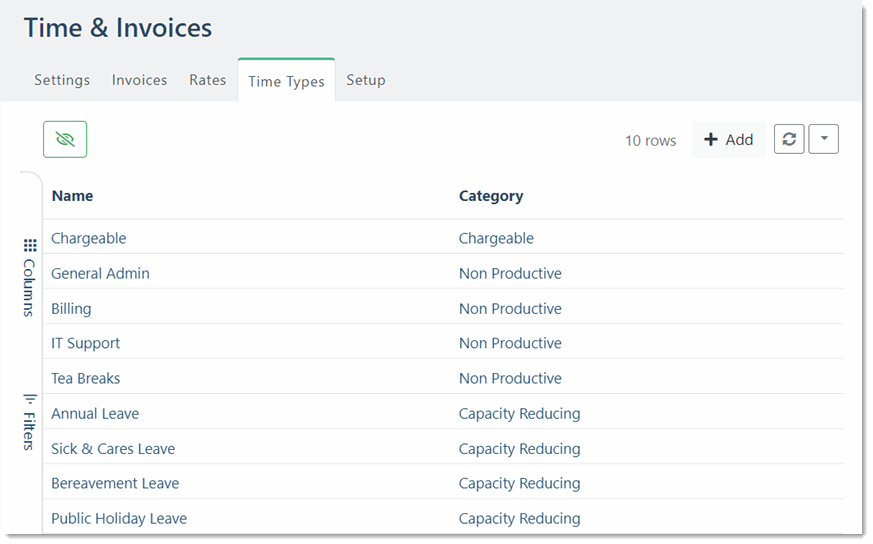This screenshot has height=544, width=873.
Task: Toggle the hidden items eye icon
Action: (65, 140)
